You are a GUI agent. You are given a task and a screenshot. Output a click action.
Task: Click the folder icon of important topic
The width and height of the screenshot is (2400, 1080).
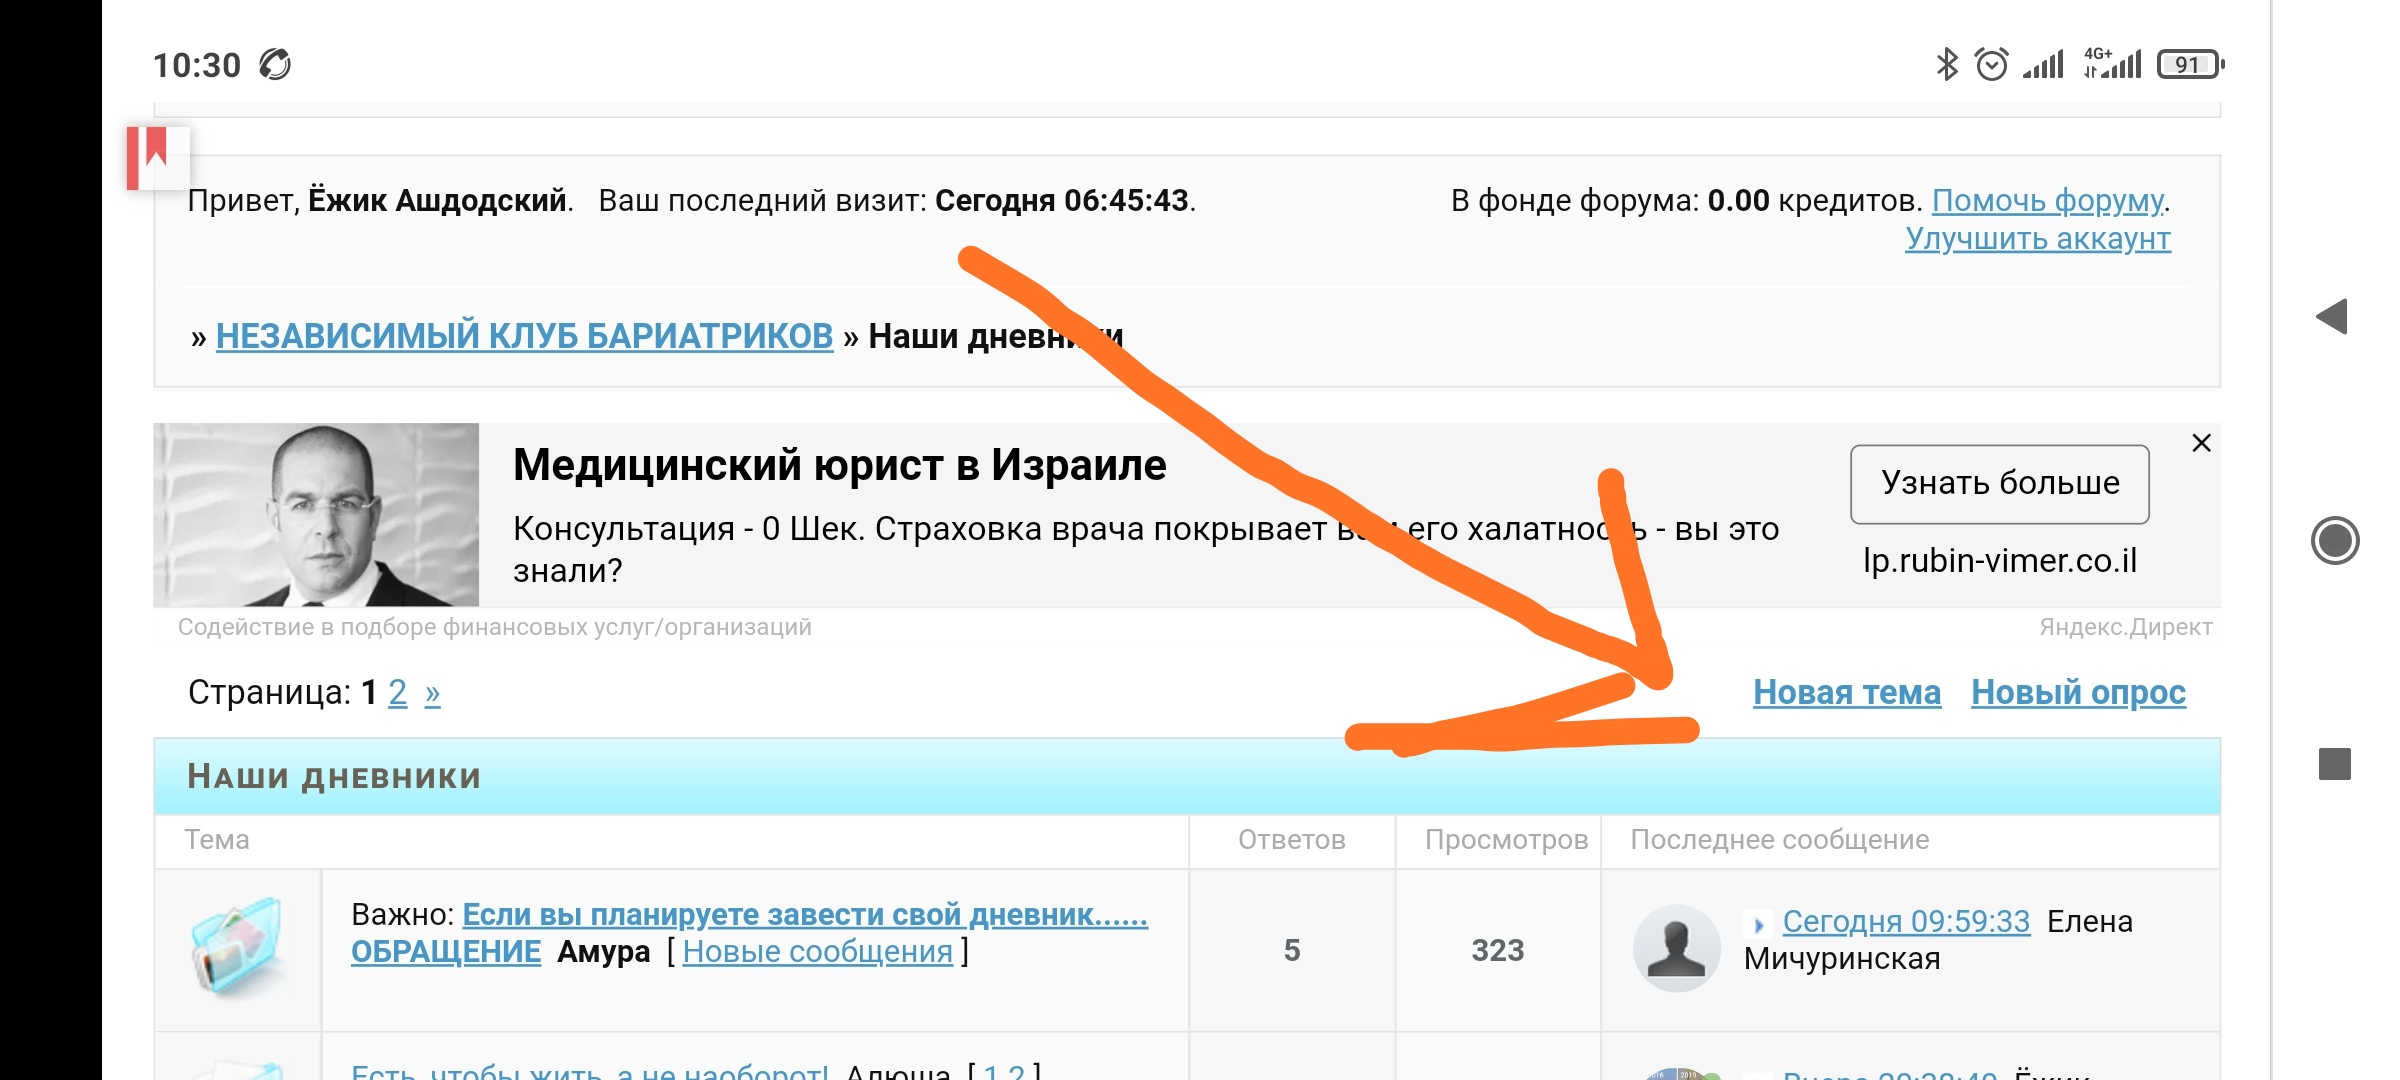click(x=237, y=945)
